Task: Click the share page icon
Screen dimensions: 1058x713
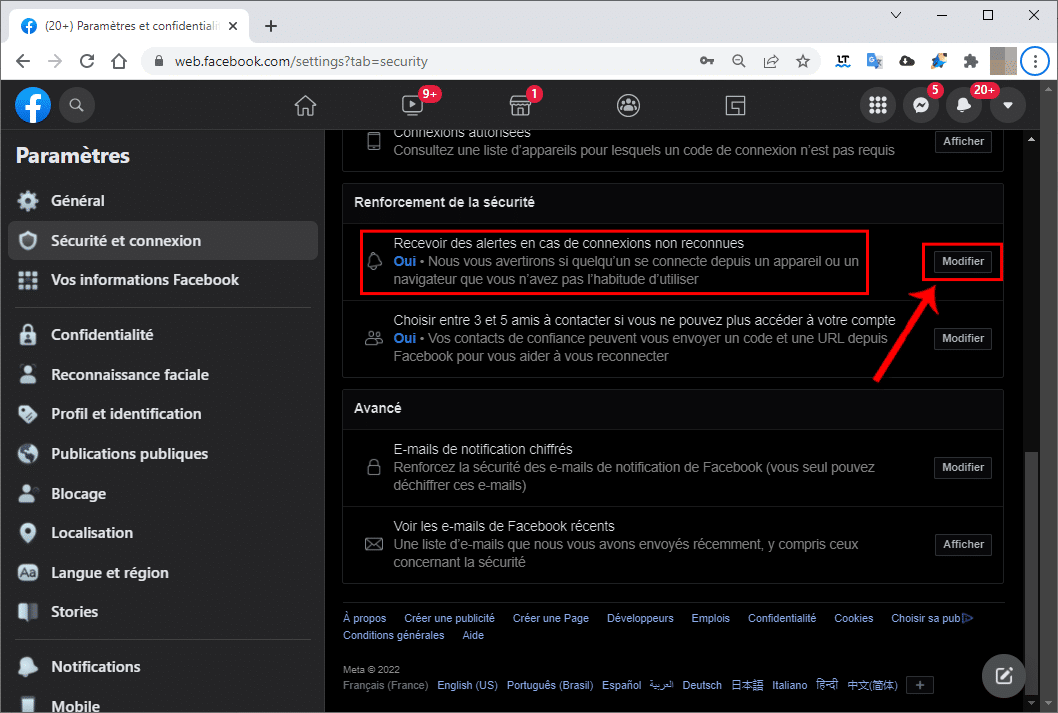Action: tap(771, 61)
